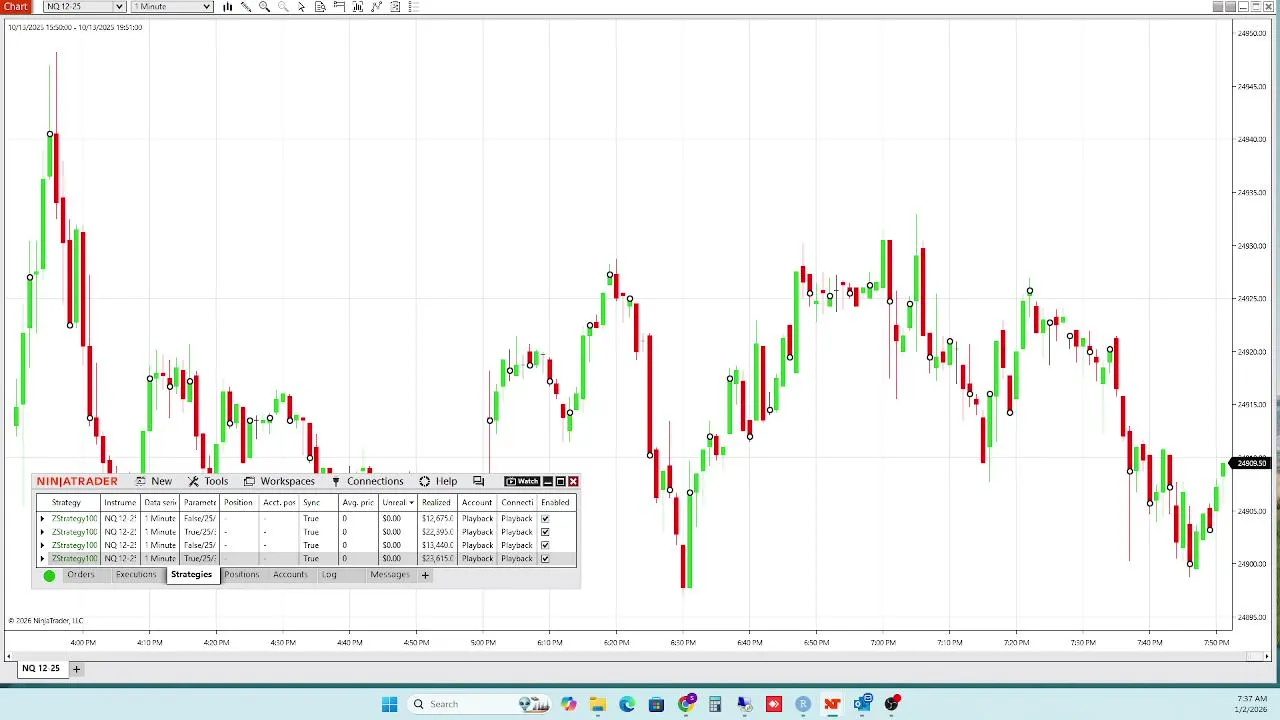The height and width of the screenshot is (720, 1280).
Task: Open the indicators icon
Action: [x=358, y=7]
